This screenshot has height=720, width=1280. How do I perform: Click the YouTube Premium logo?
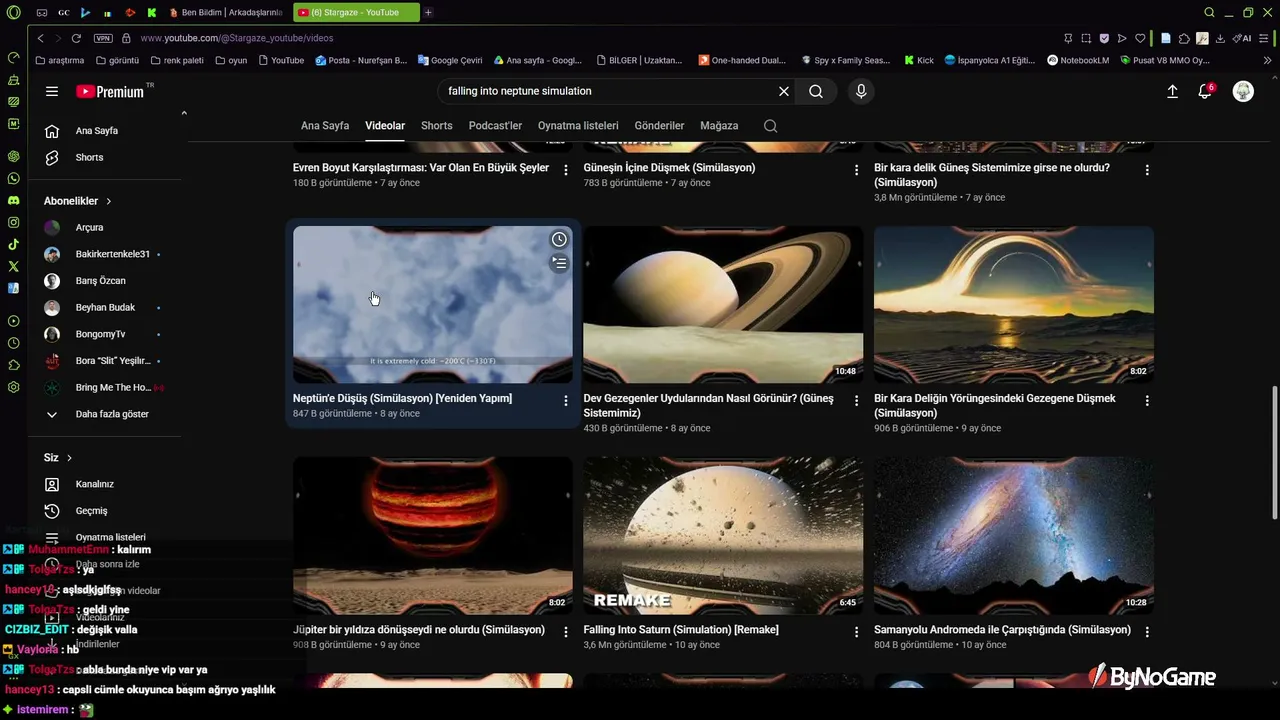click(x=110, y=91)
